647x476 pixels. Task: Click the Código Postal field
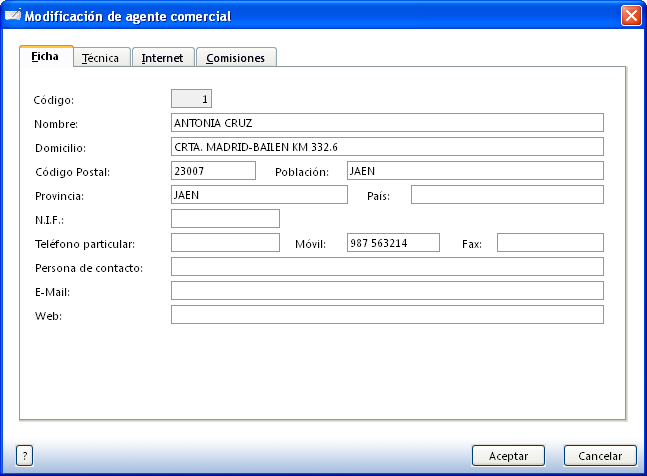213,171
